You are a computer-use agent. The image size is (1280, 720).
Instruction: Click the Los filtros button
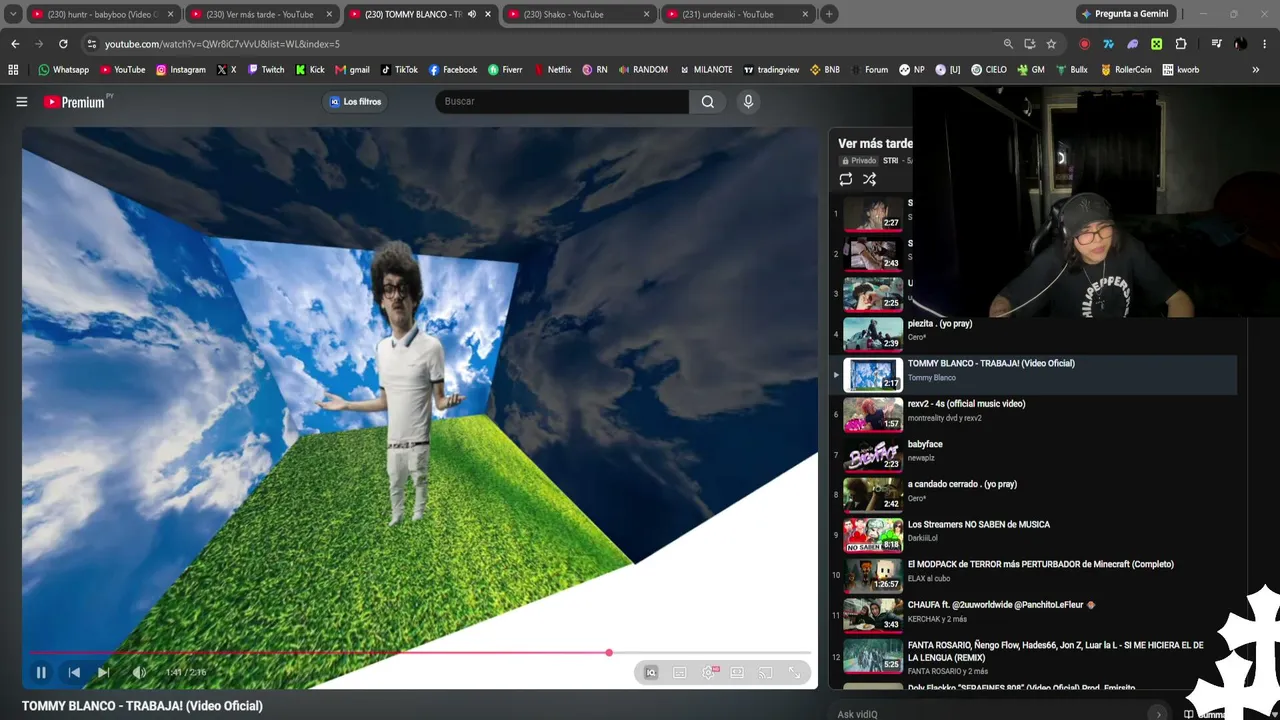356,101
